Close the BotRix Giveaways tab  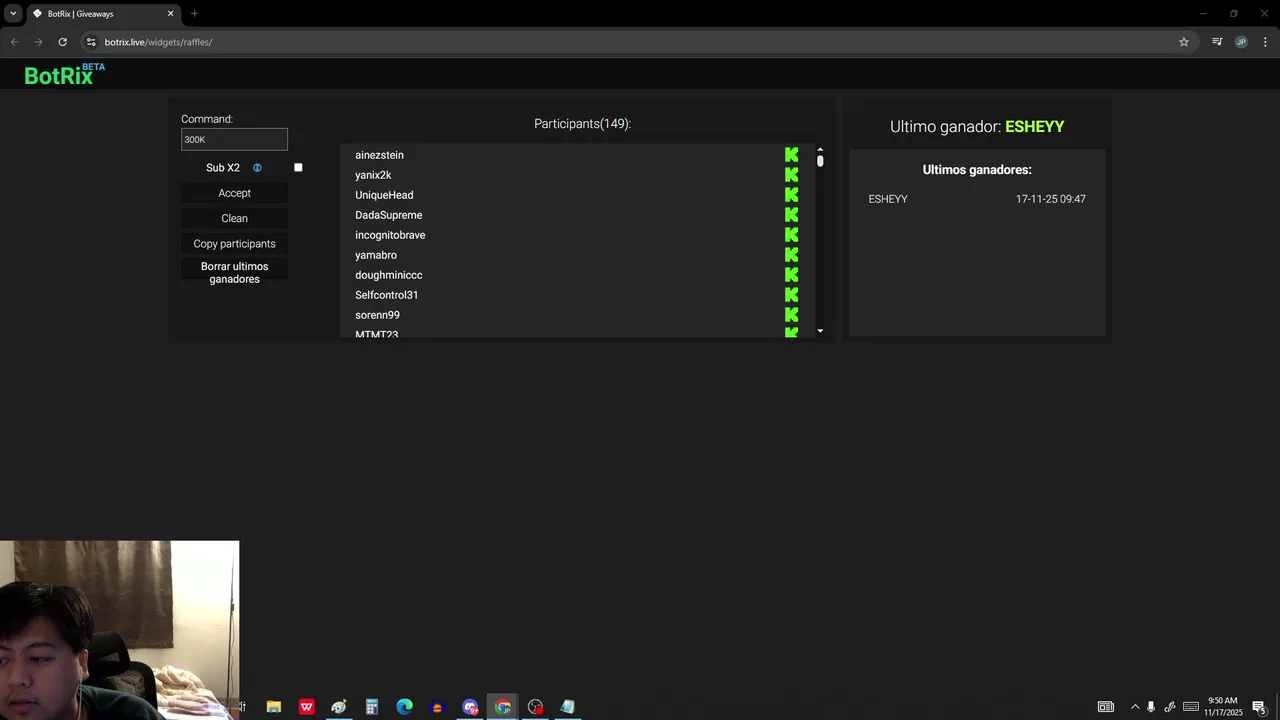[170, 14]
